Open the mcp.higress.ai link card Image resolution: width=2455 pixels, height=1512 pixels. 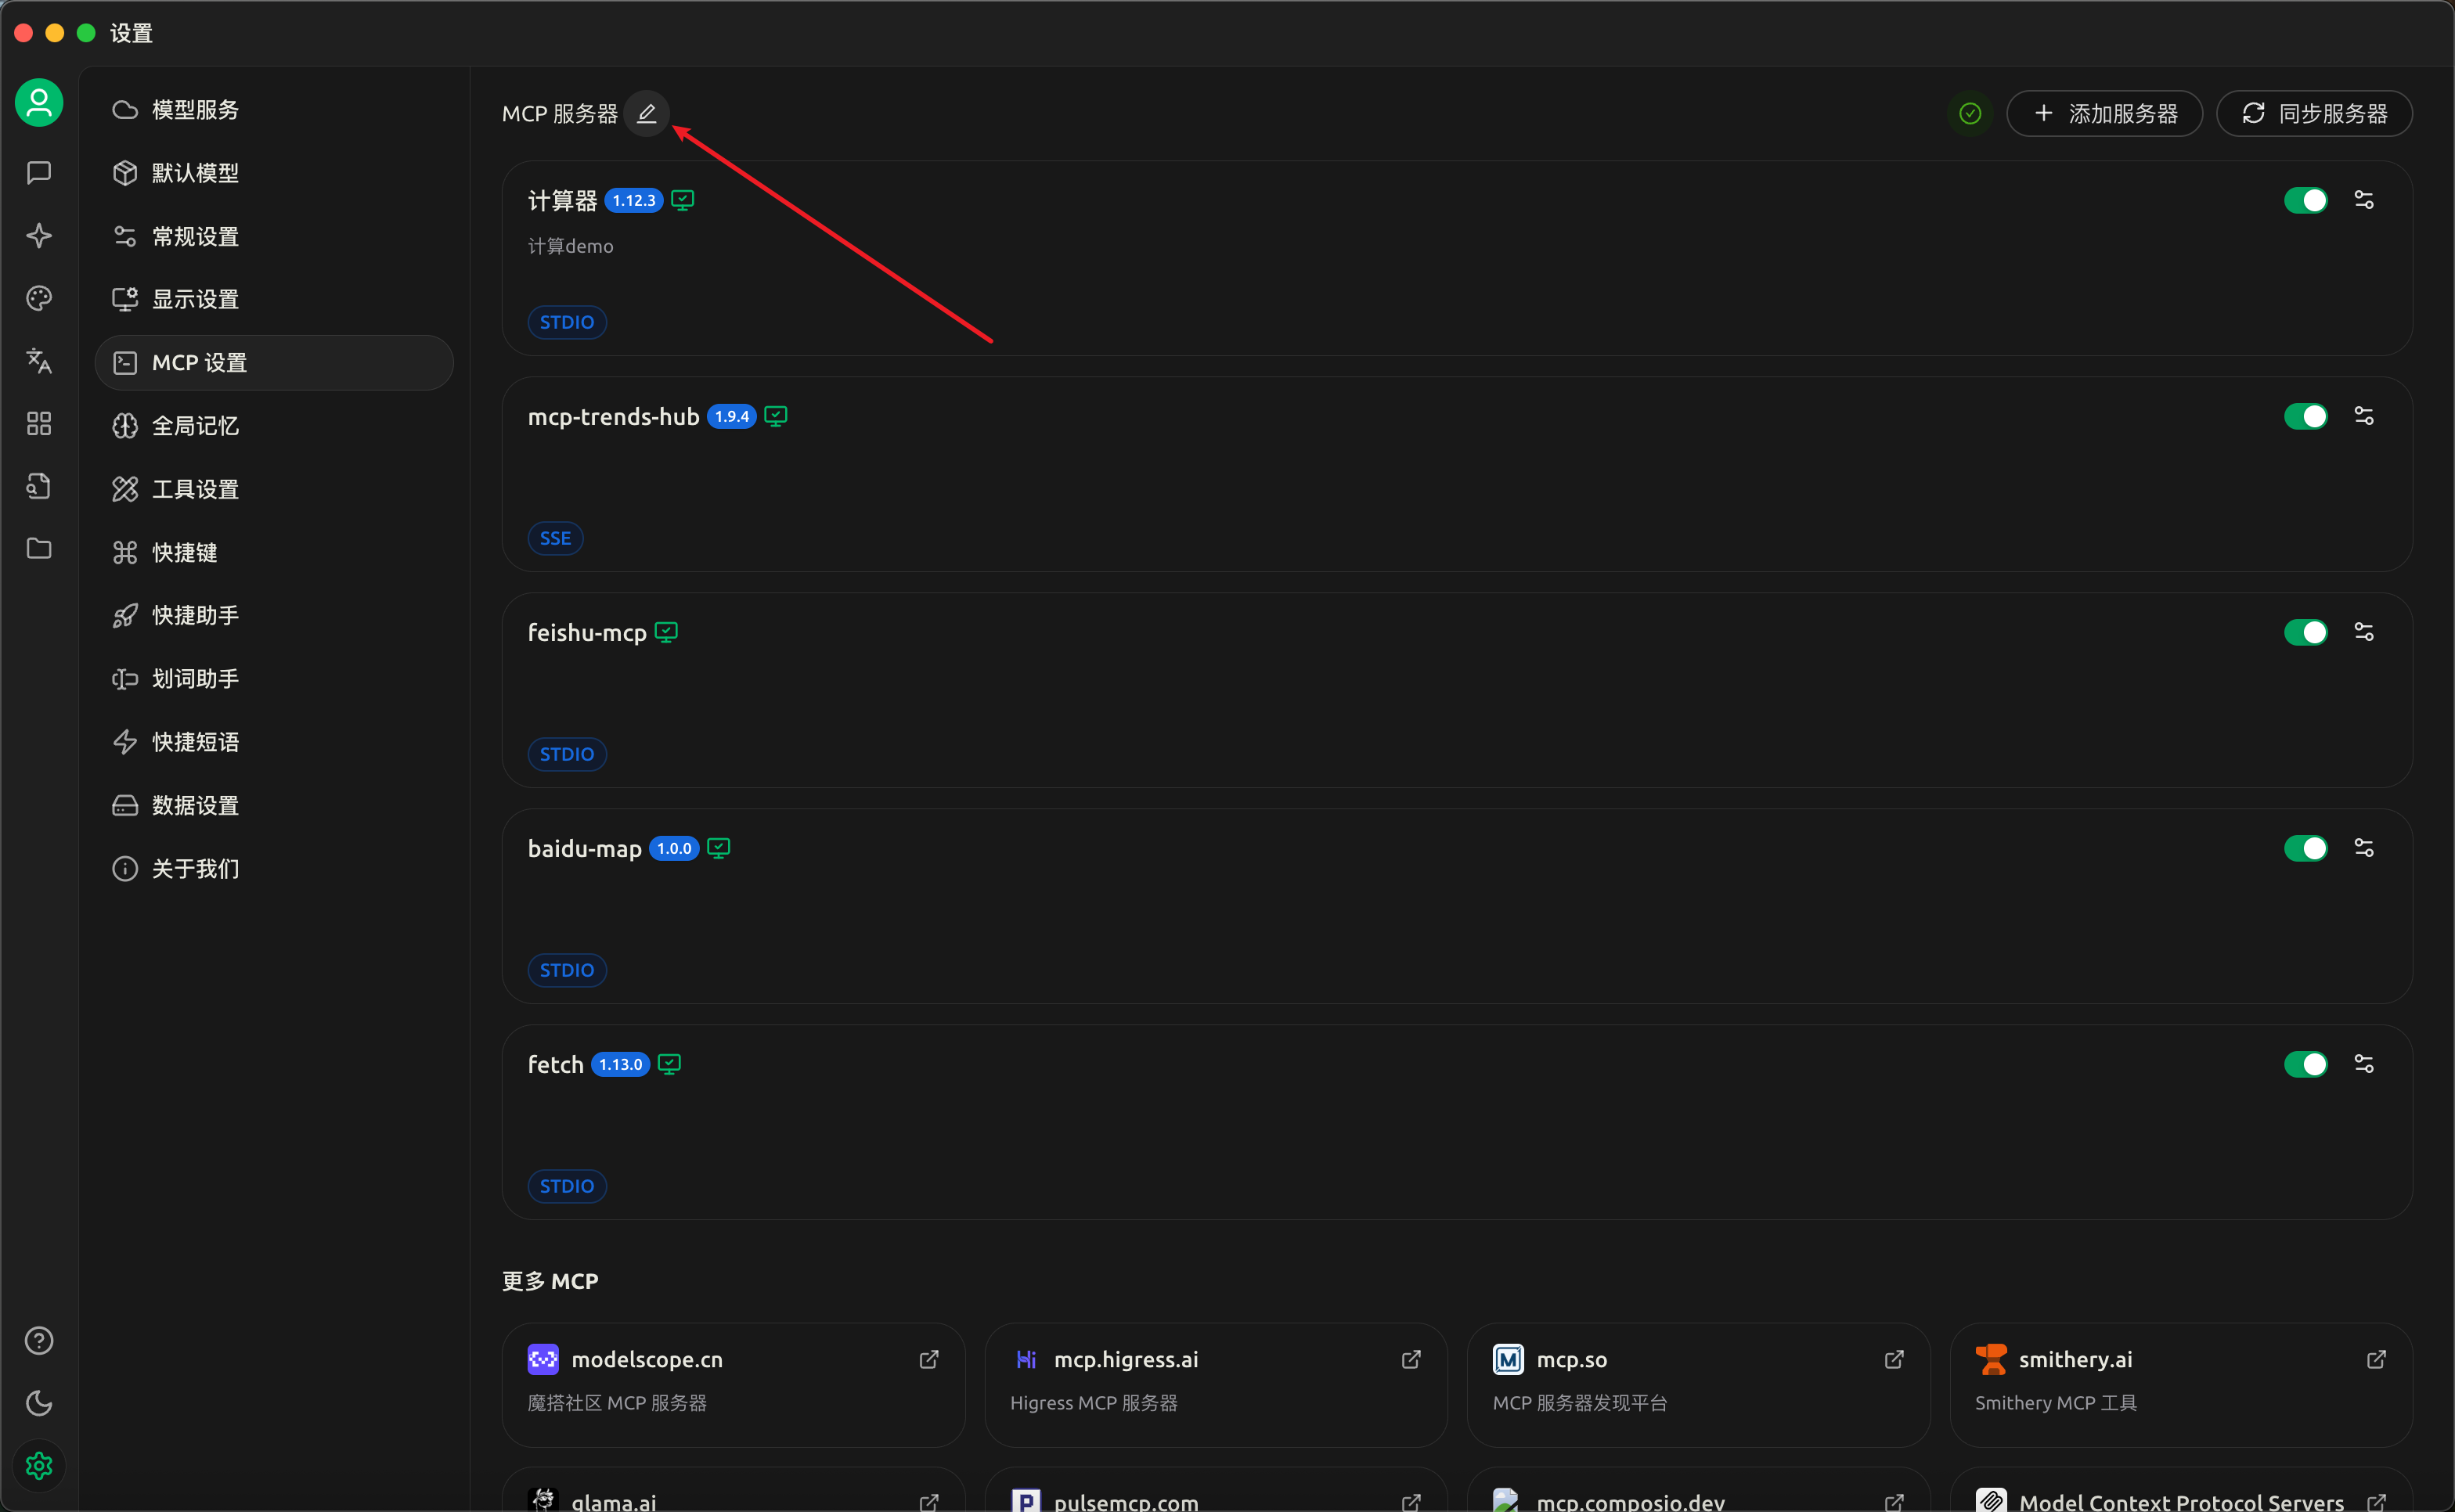pyautogui.click(x=1216, y=1384)
